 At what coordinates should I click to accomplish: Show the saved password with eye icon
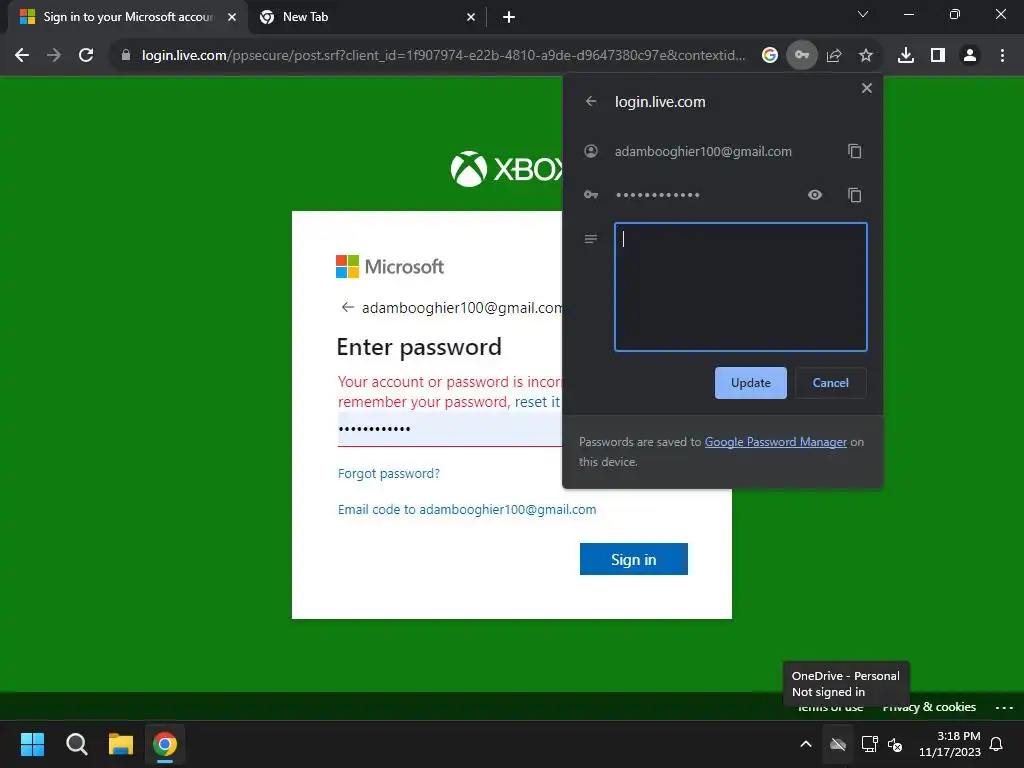click(x=815, y=195)
